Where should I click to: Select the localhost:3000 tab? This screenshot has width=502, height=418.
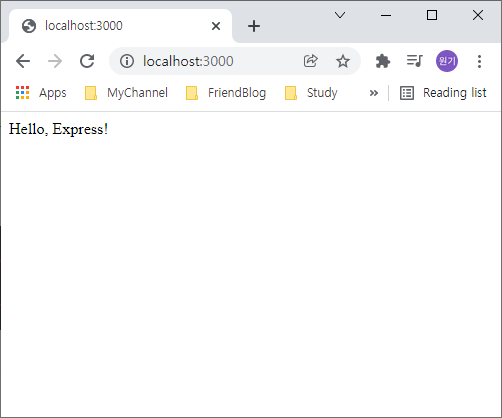tap(120, 26)
